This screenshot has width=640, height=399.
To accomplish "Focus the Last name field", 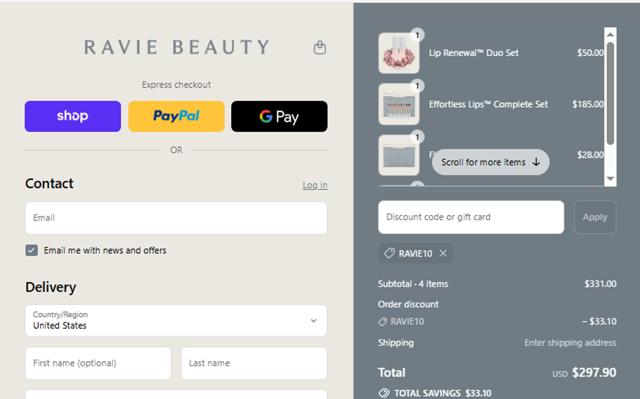I will coord(254,363).
